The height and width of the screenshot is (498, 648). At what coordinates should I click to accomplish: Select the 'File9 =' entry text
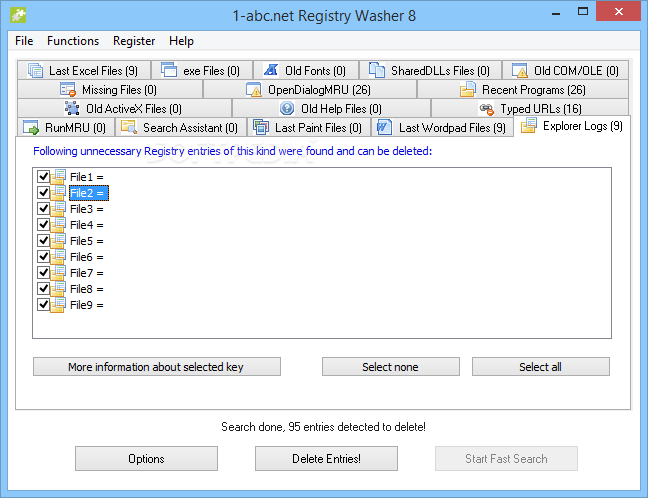[x=87, y=305]
